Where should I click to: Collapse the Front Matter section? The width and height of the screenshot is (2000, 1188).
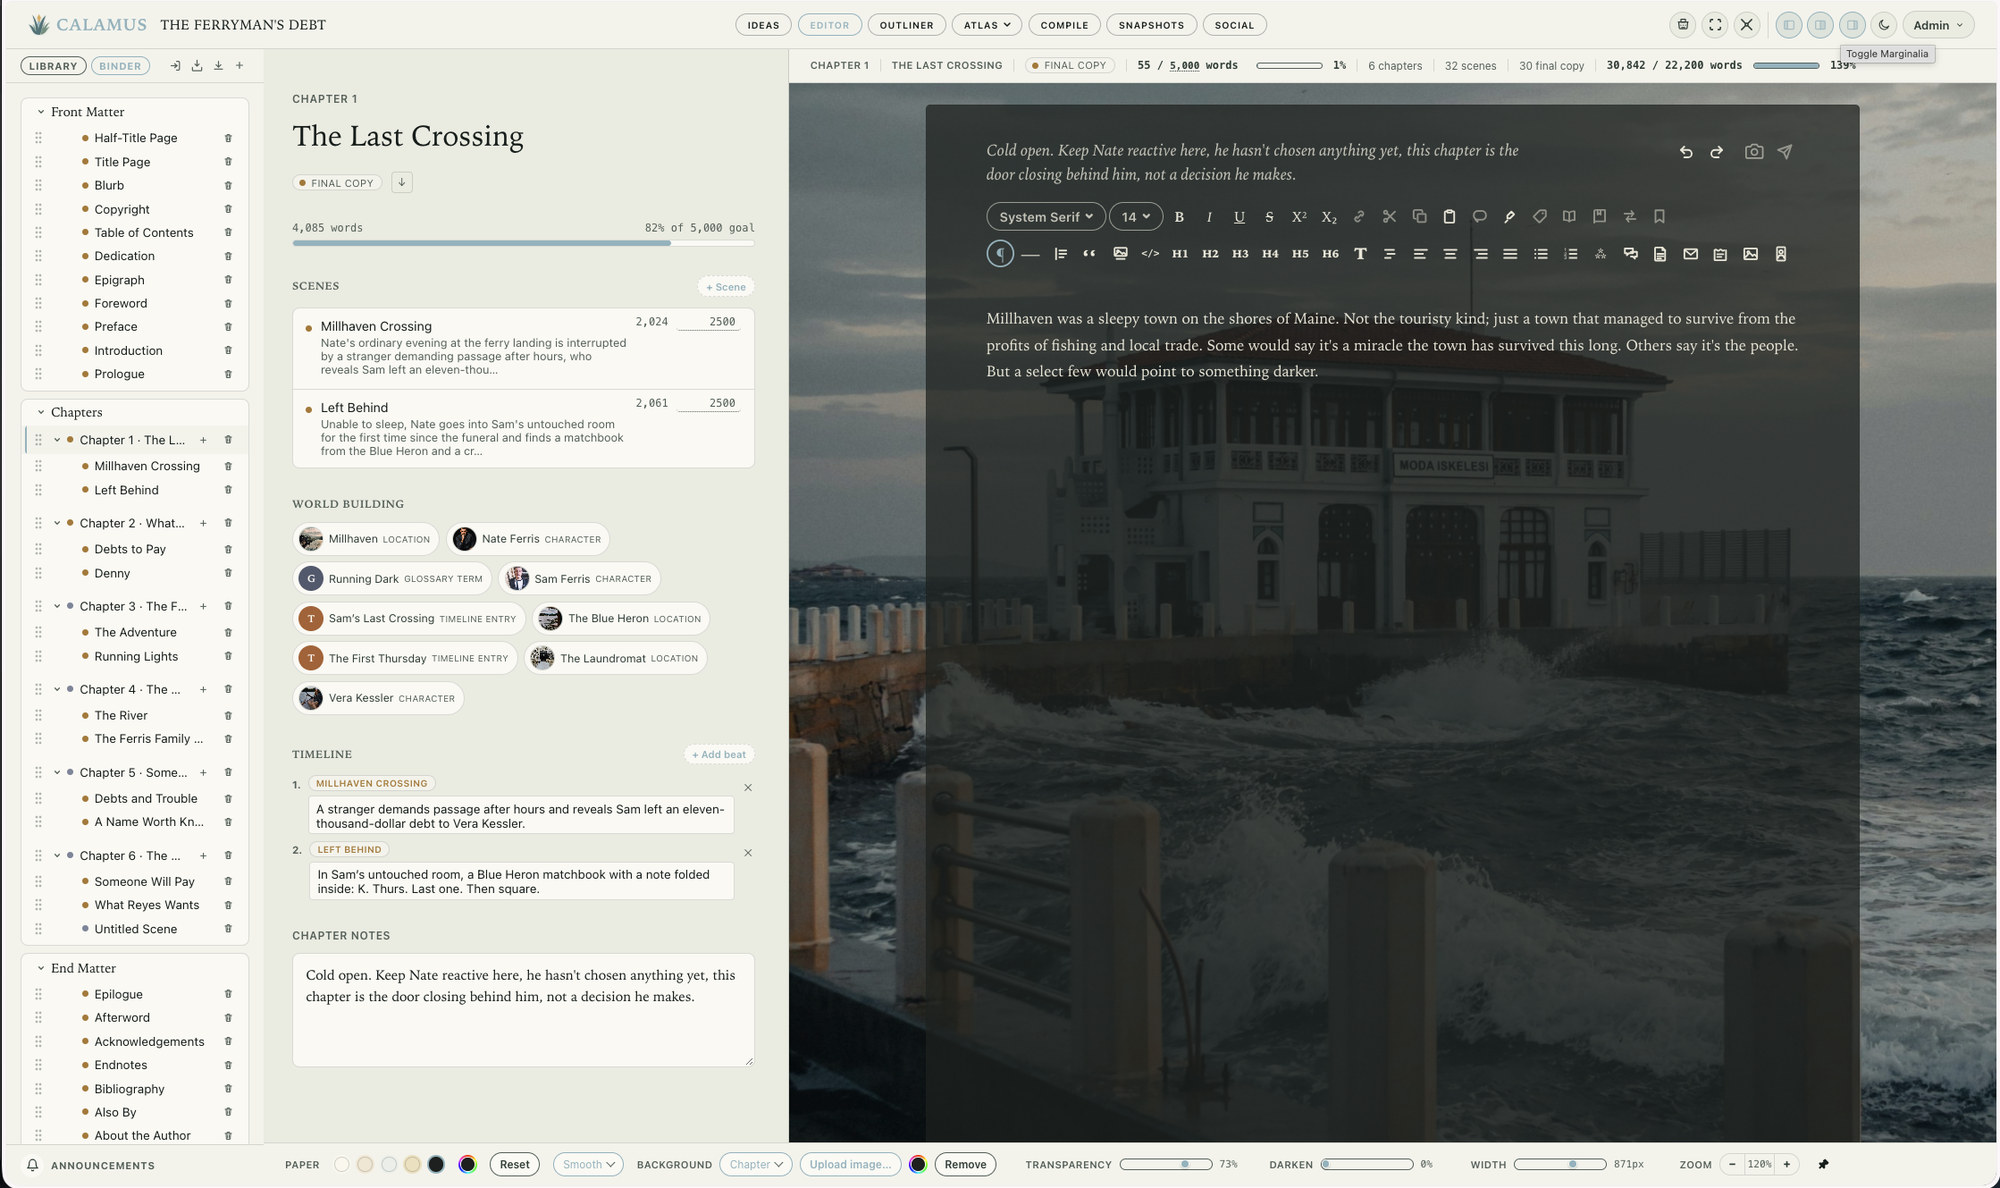(41, 112)
